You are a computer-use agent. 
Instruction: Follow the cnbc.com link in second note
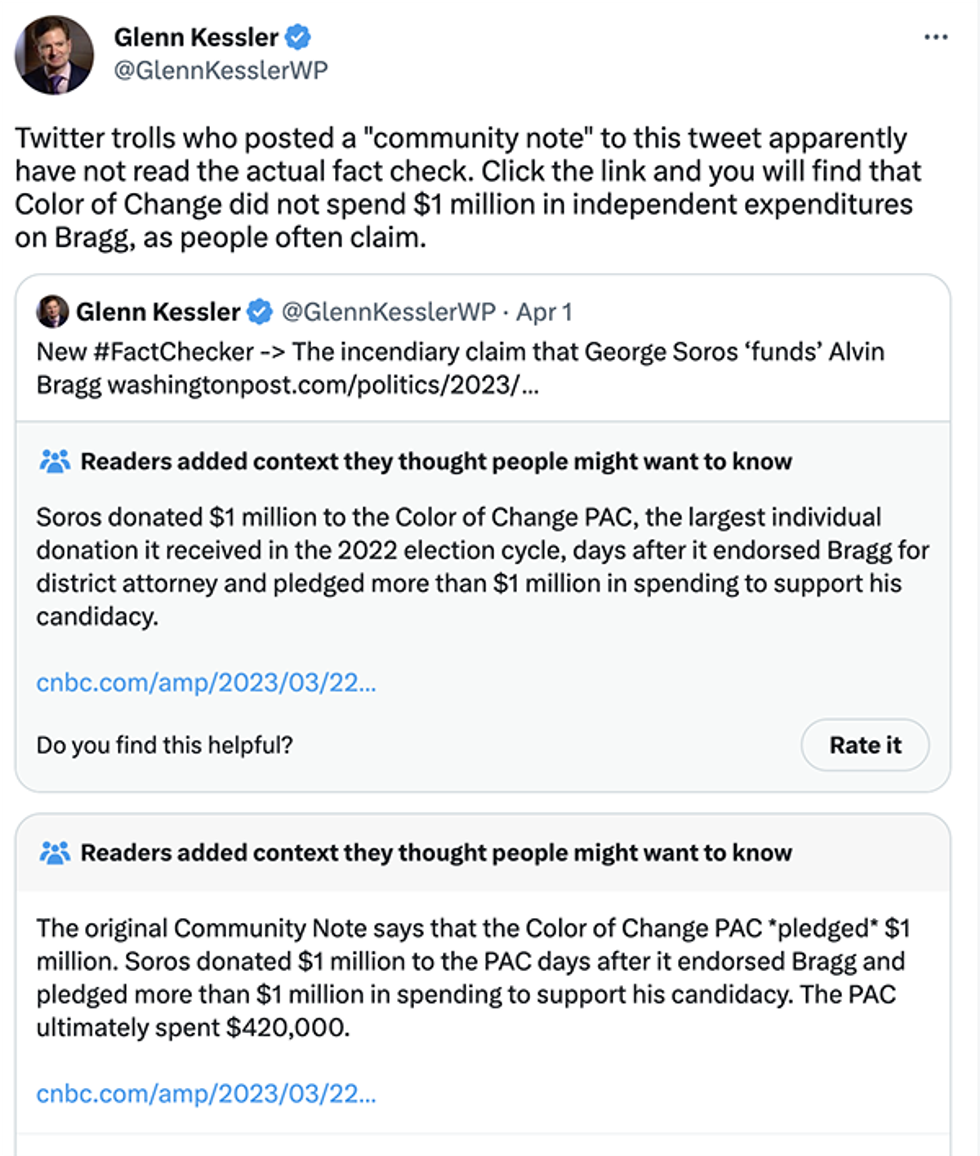tap(206, 1093)
